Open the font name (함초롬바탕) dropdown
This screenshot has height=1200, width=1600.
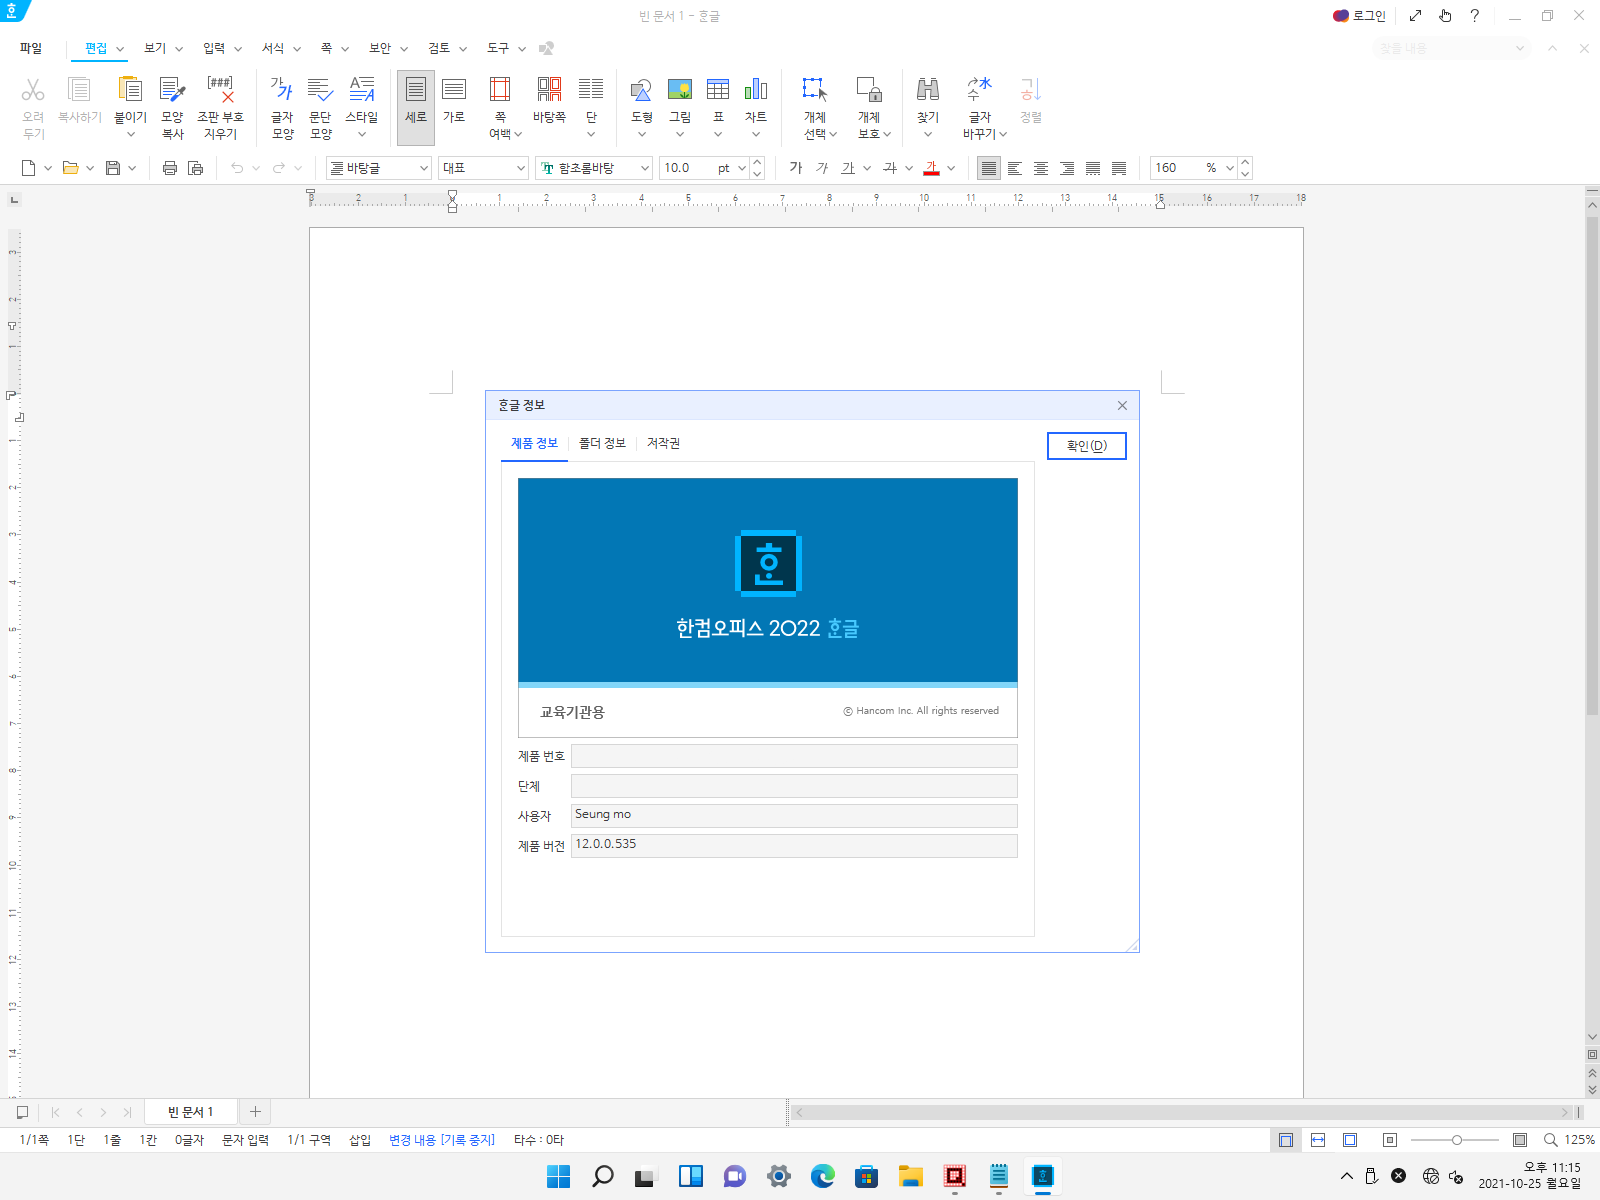[644, 168]
